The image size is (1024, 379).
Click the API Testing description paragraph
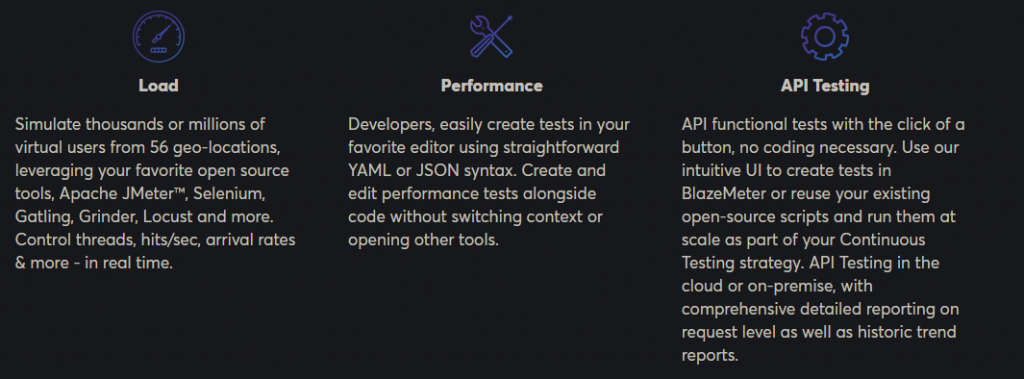pyautogui.click(x=823, y=240)
